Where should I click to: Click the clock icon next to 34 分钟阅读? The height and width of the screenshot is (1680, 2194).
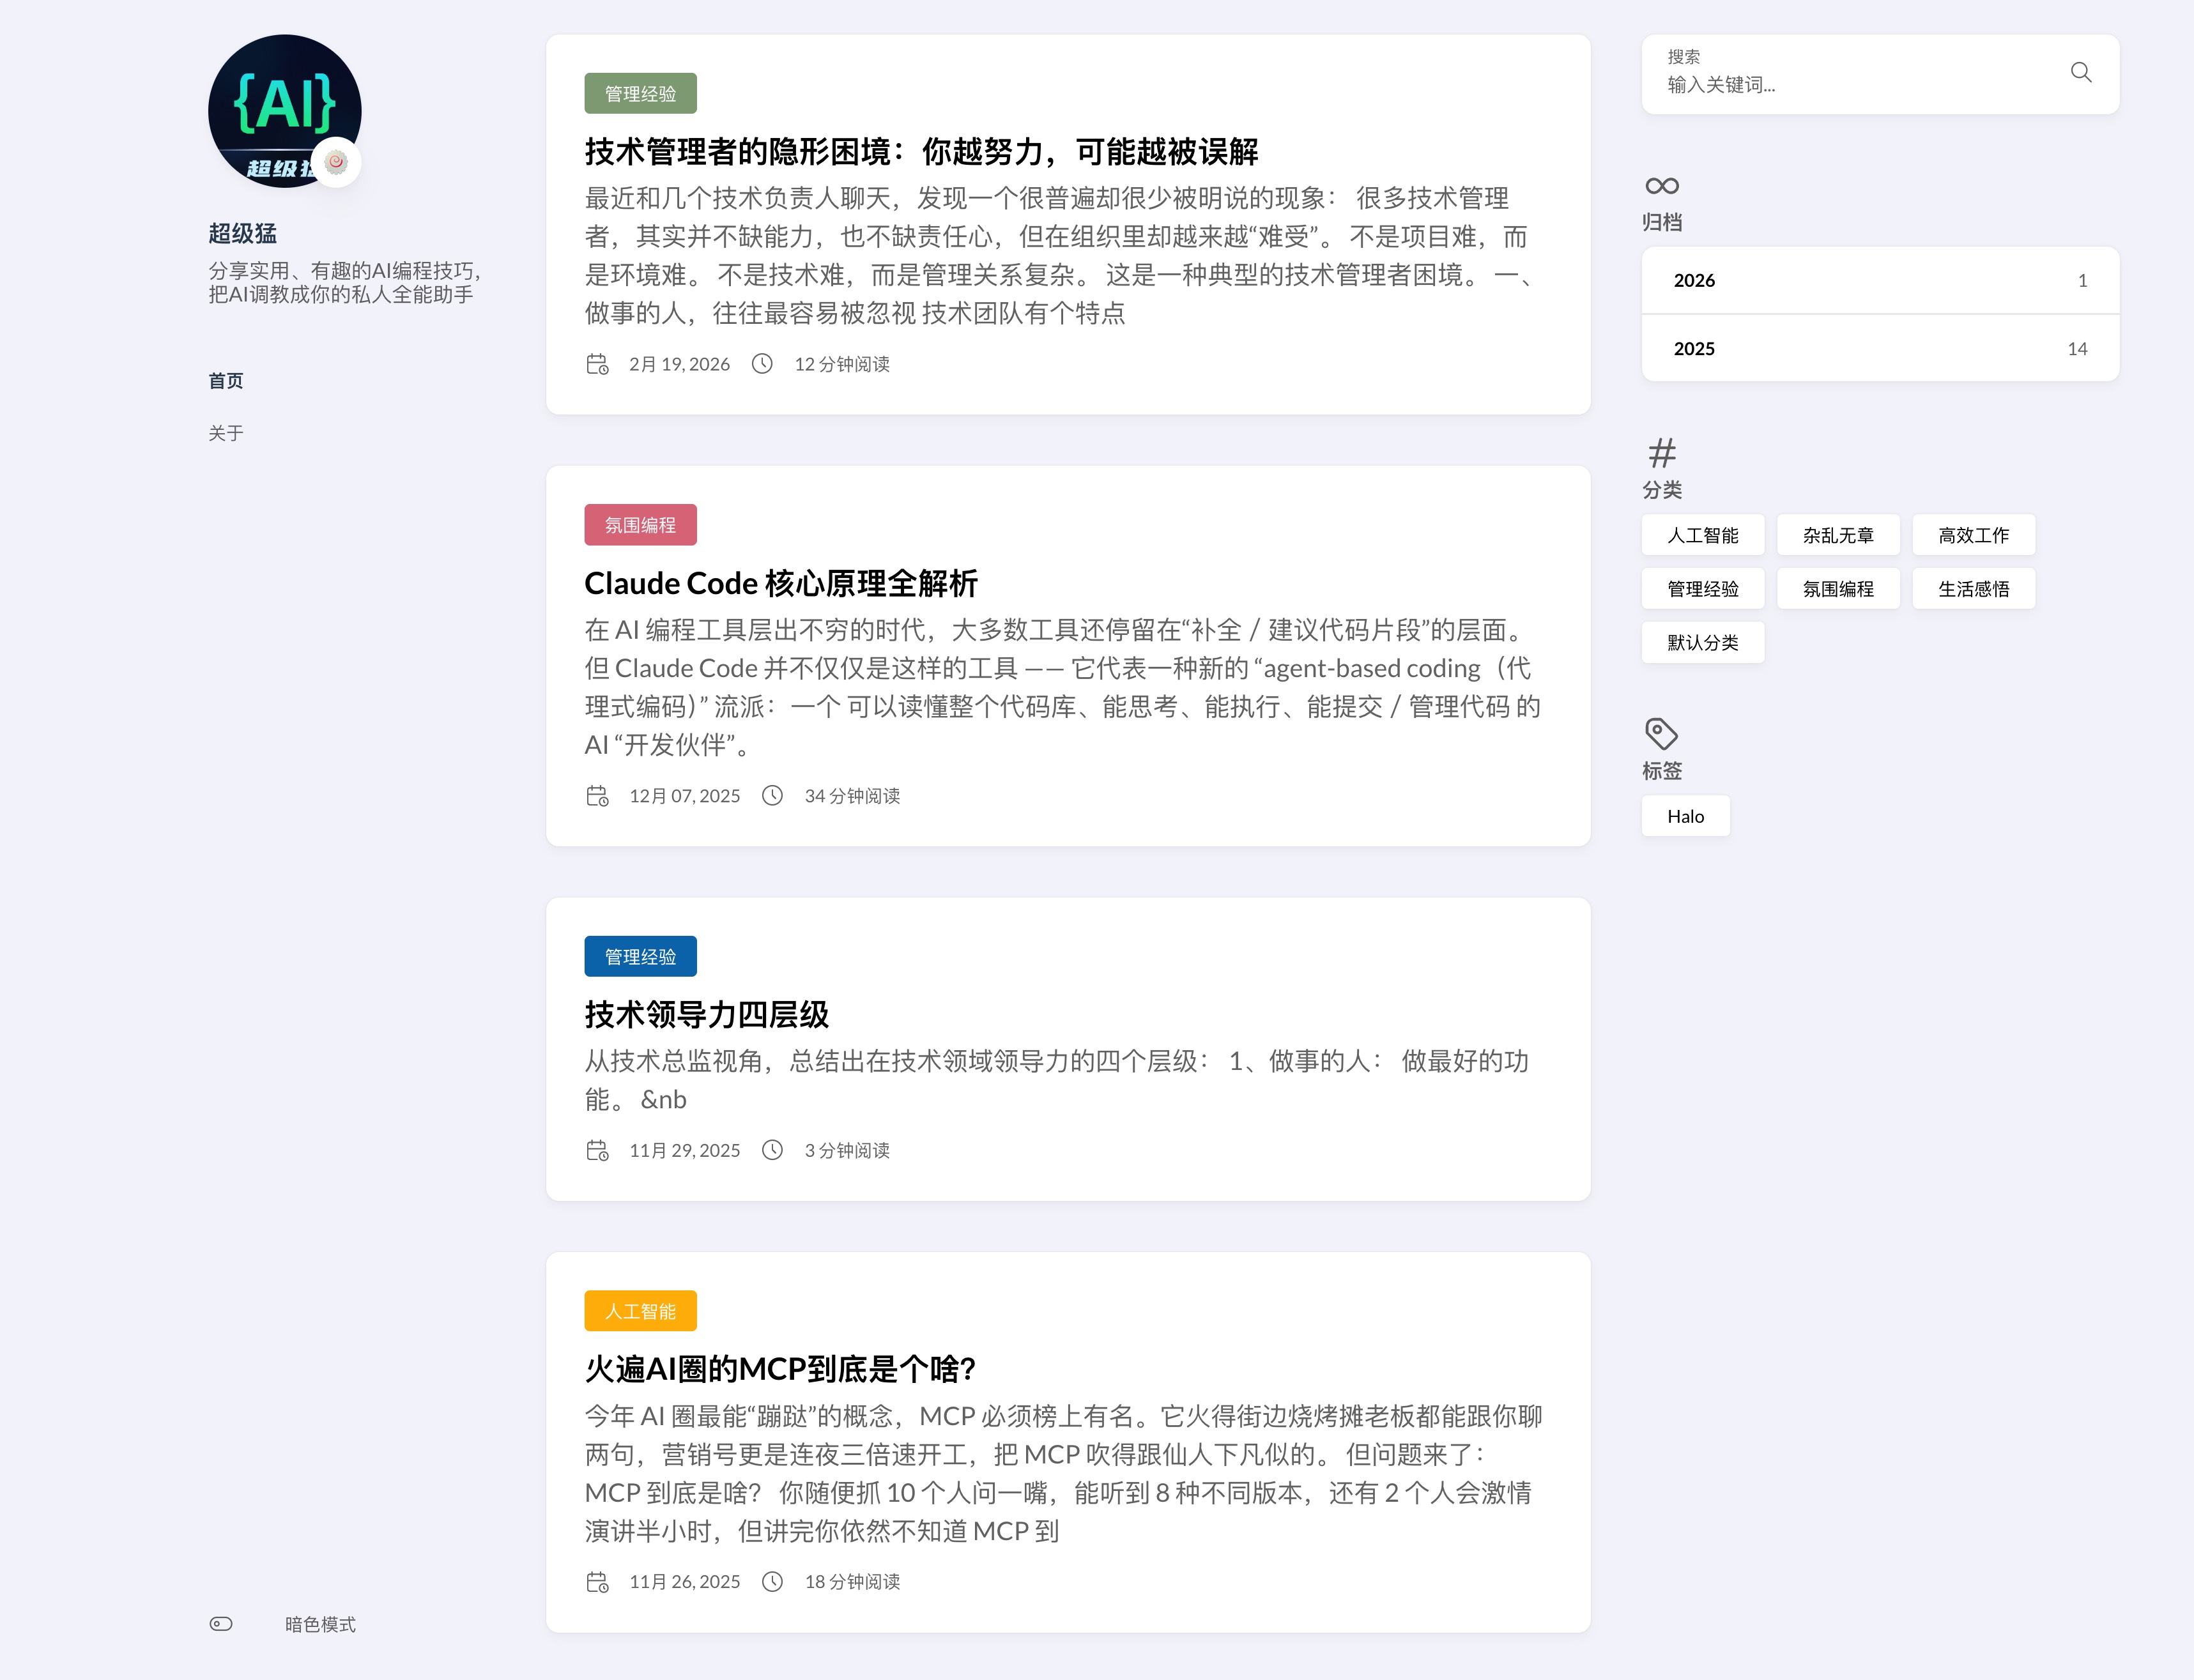[771, 796]
